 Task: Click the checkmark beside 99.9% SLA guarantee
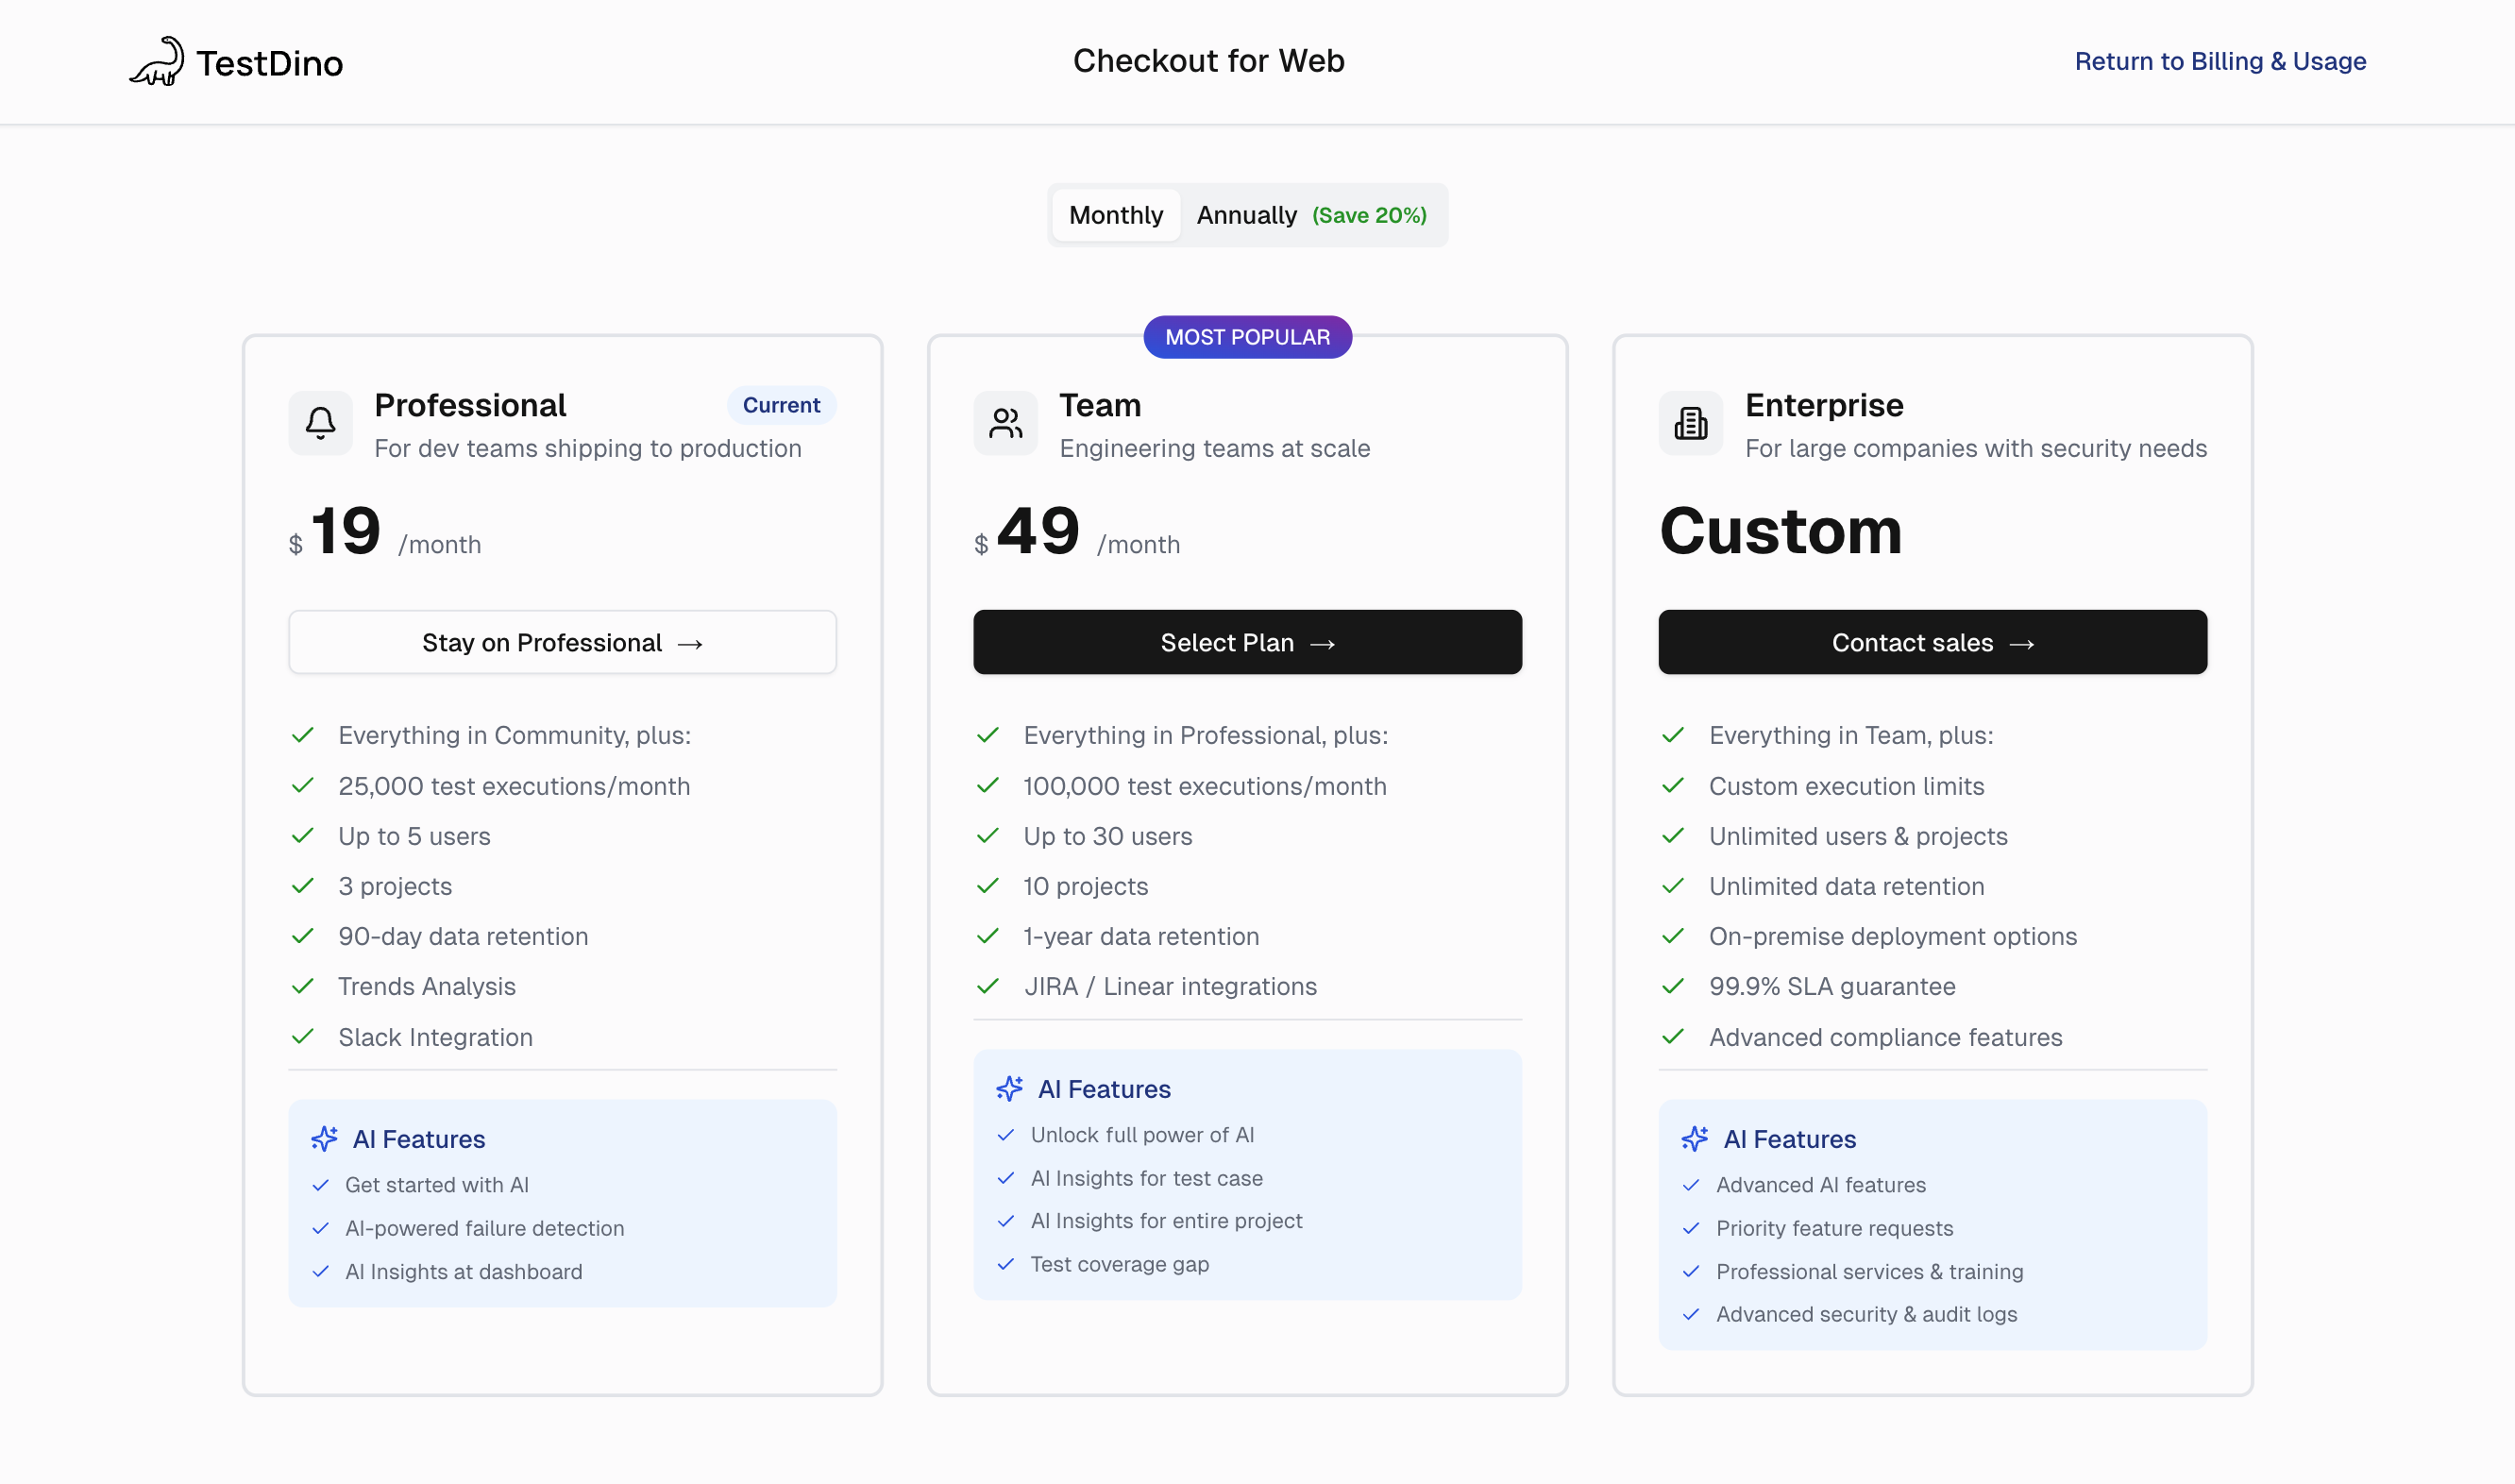coord(1673,986)
